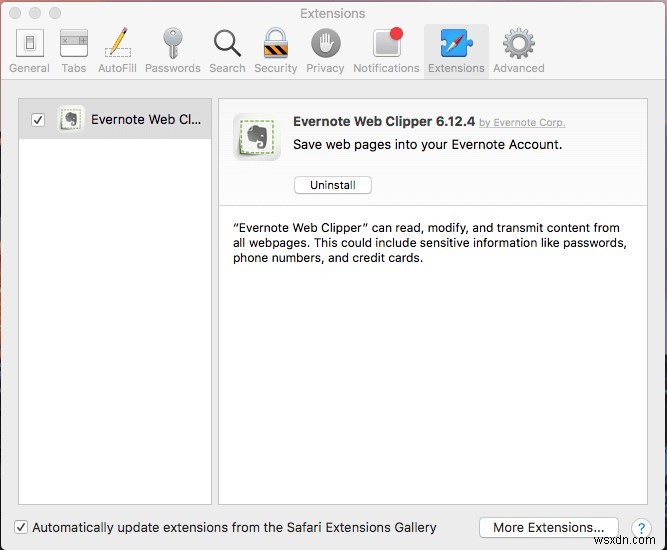This screenshot has width=667, height=550.
Task: Open the Security padlock icon
Action: pos(275,50)
